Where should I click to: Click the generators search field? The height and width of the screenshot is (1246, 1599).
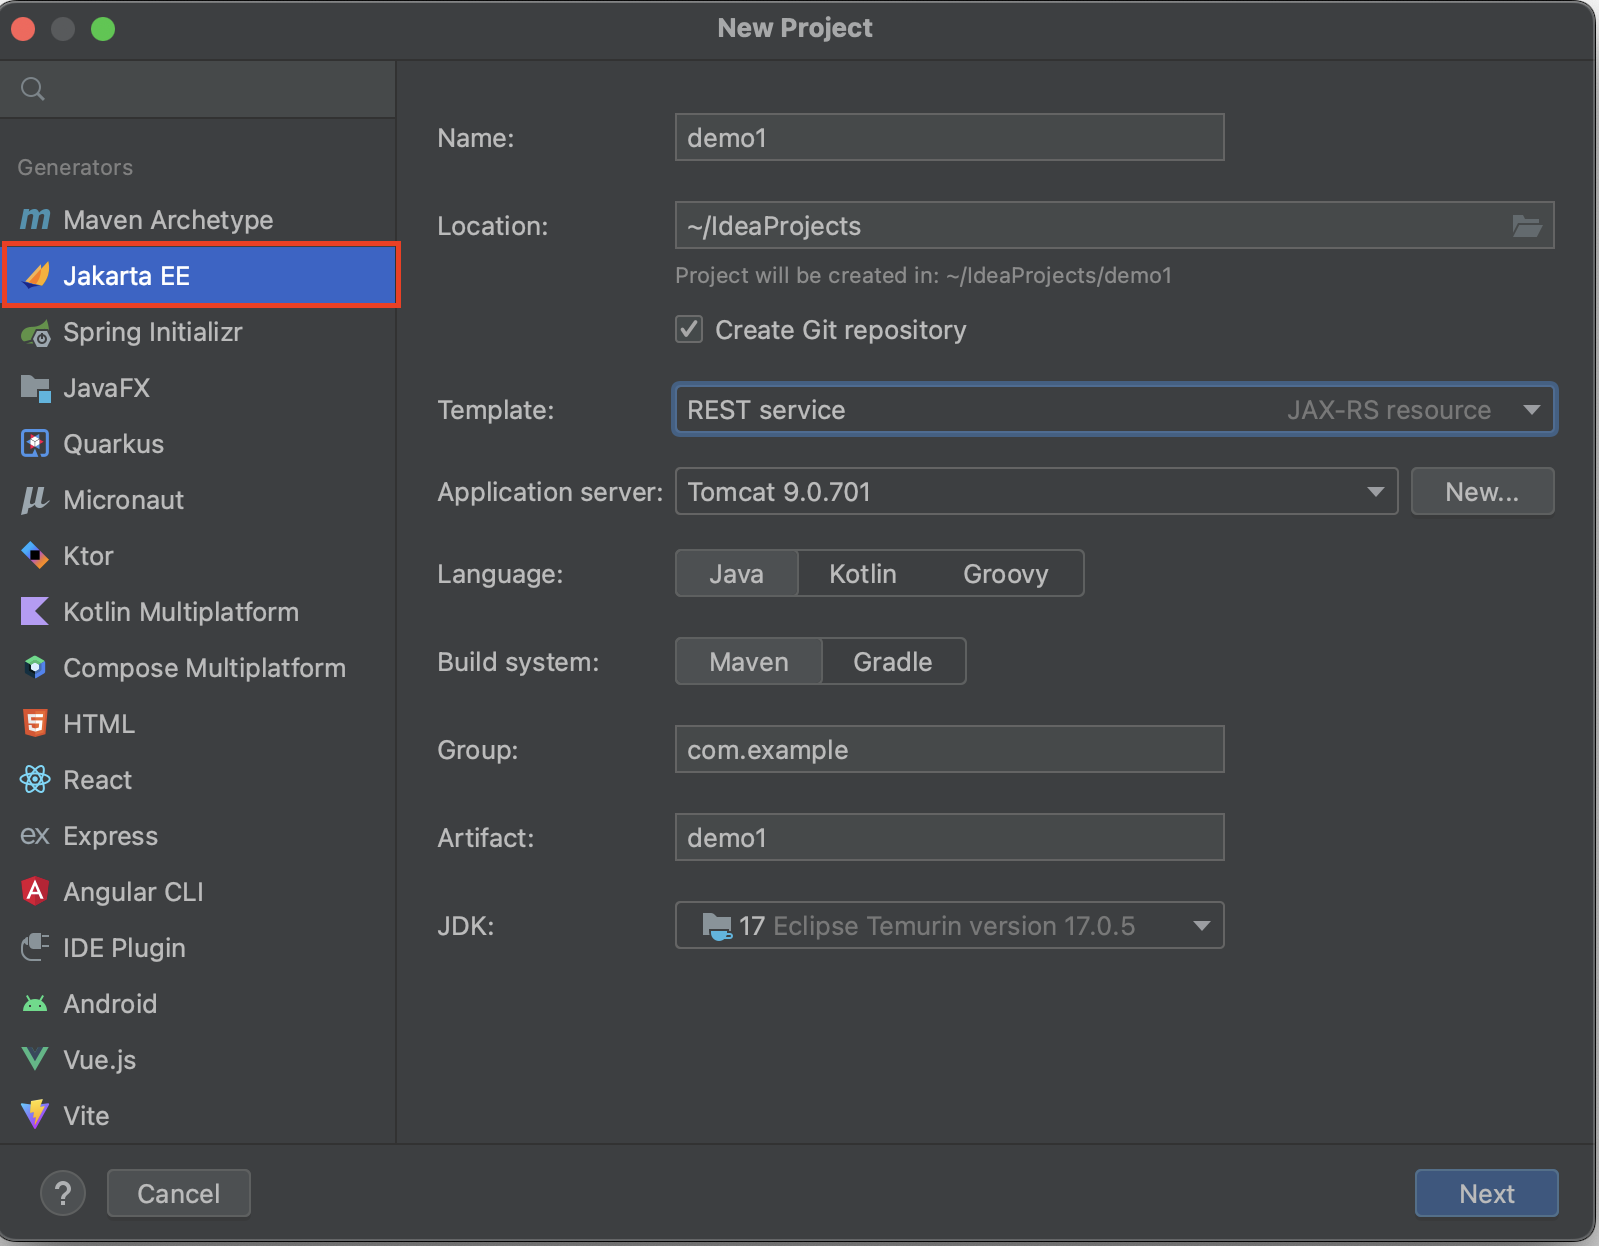coord(198,89)
